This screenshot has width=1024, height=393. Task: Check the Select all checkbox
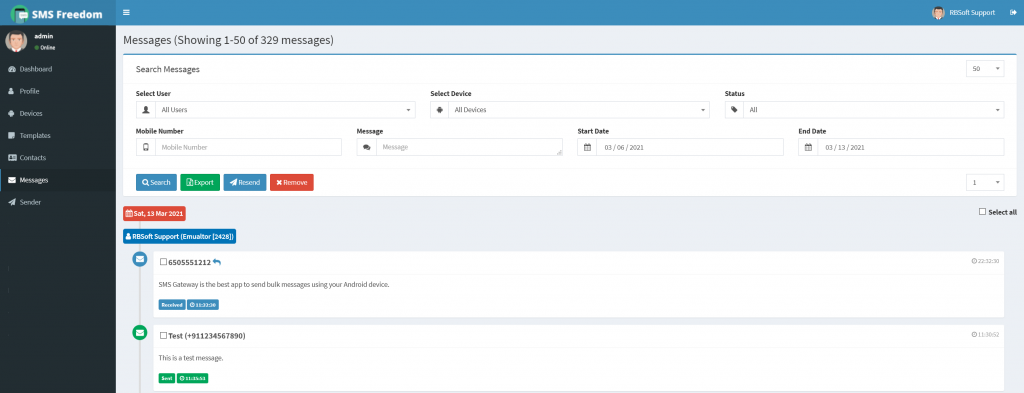click(982, 212)
